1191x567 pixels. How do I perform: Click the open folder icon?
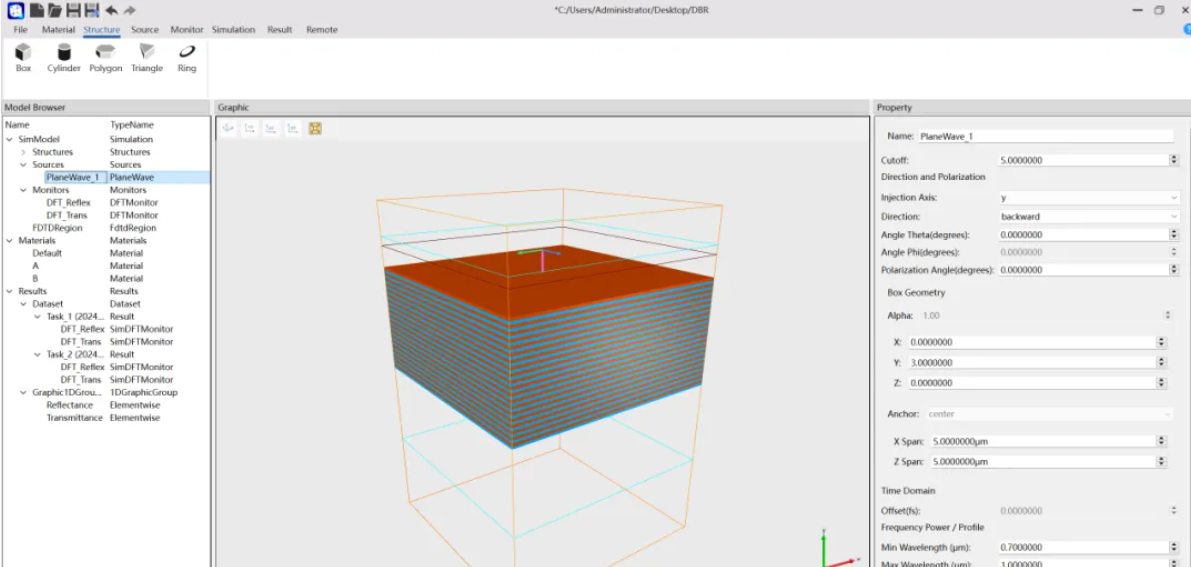55,10
